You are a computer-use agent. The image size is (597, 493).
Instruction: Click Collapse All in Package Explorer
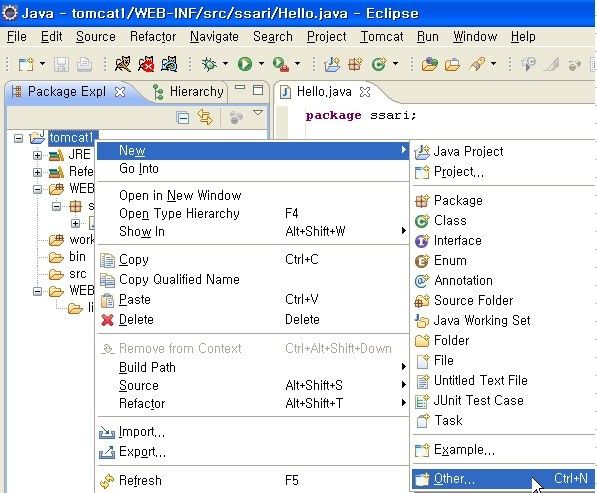point(183,117)
